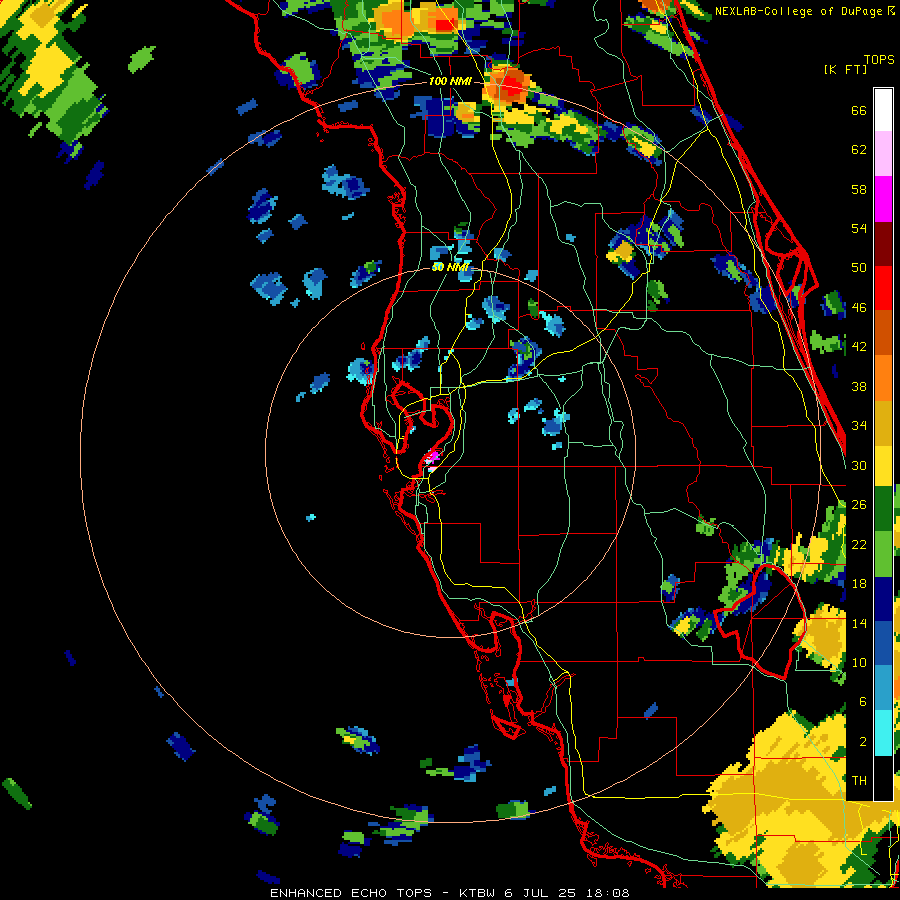Click the legend value 26
The image size is (900, 900).
click(859, 505)
